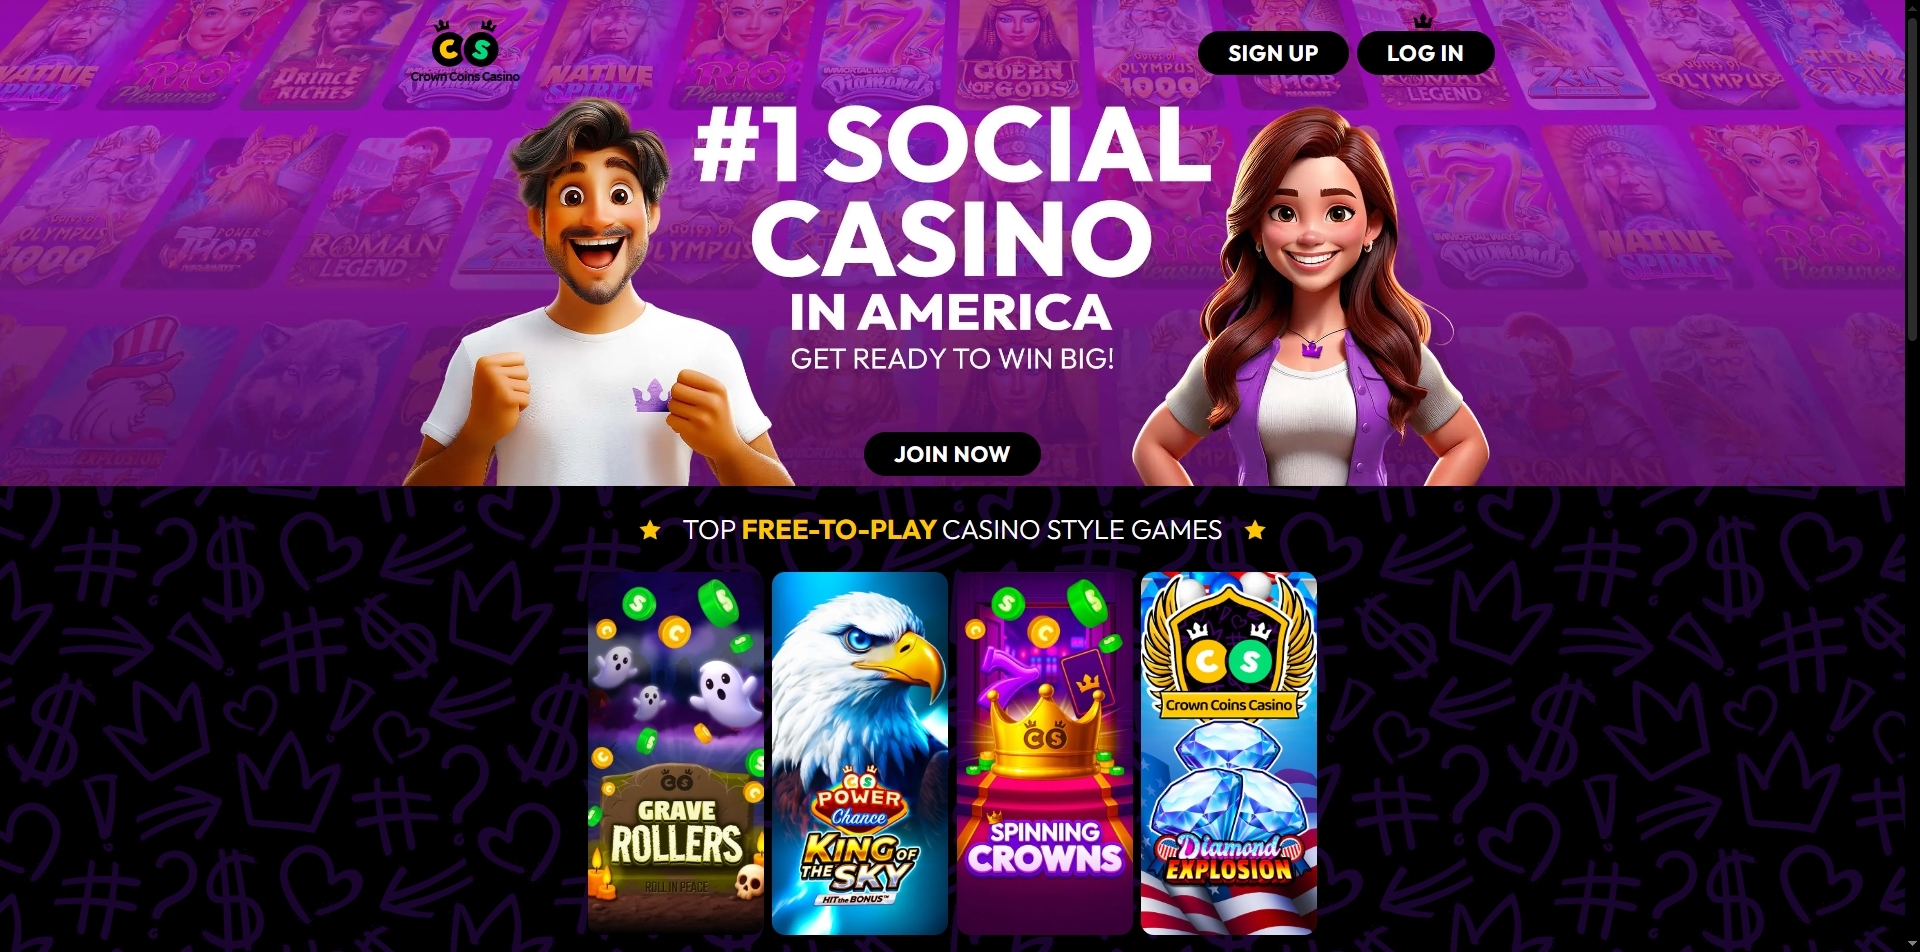Click the purple crown on man's shirt
The image size is (1920, 952).
pos(652,396)
